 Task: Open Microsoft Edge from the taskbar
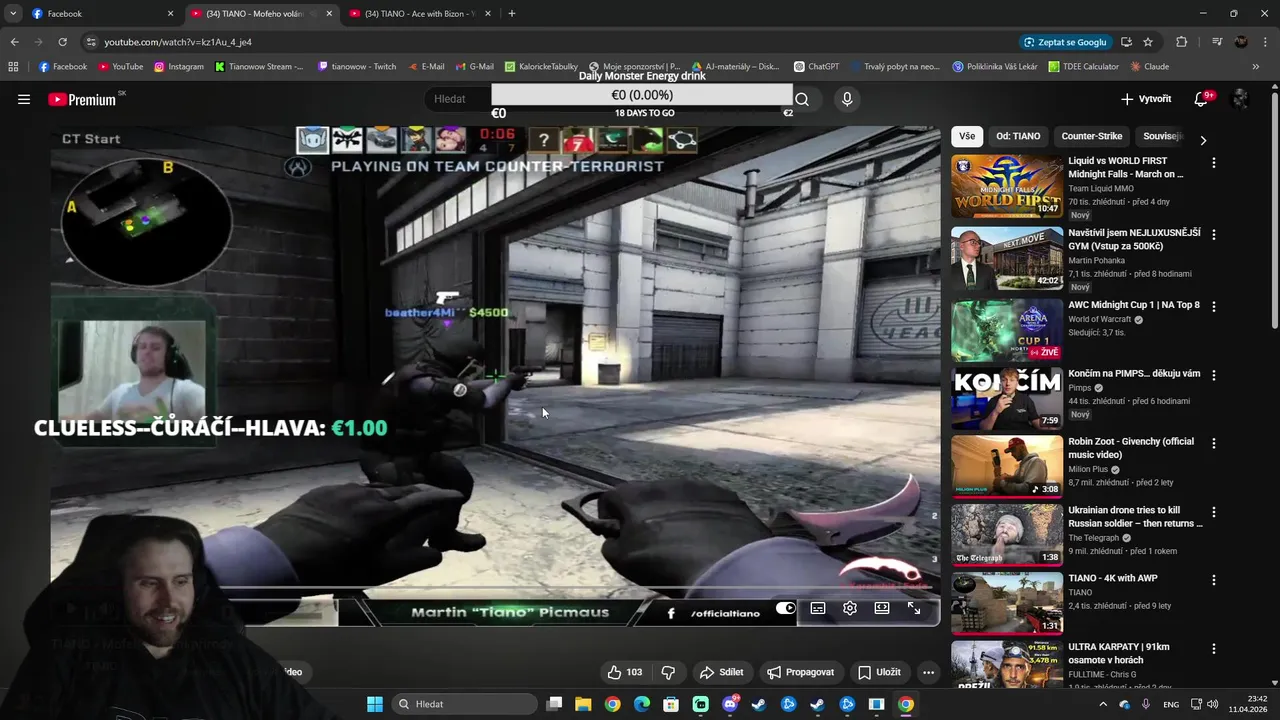pos(642,704)
